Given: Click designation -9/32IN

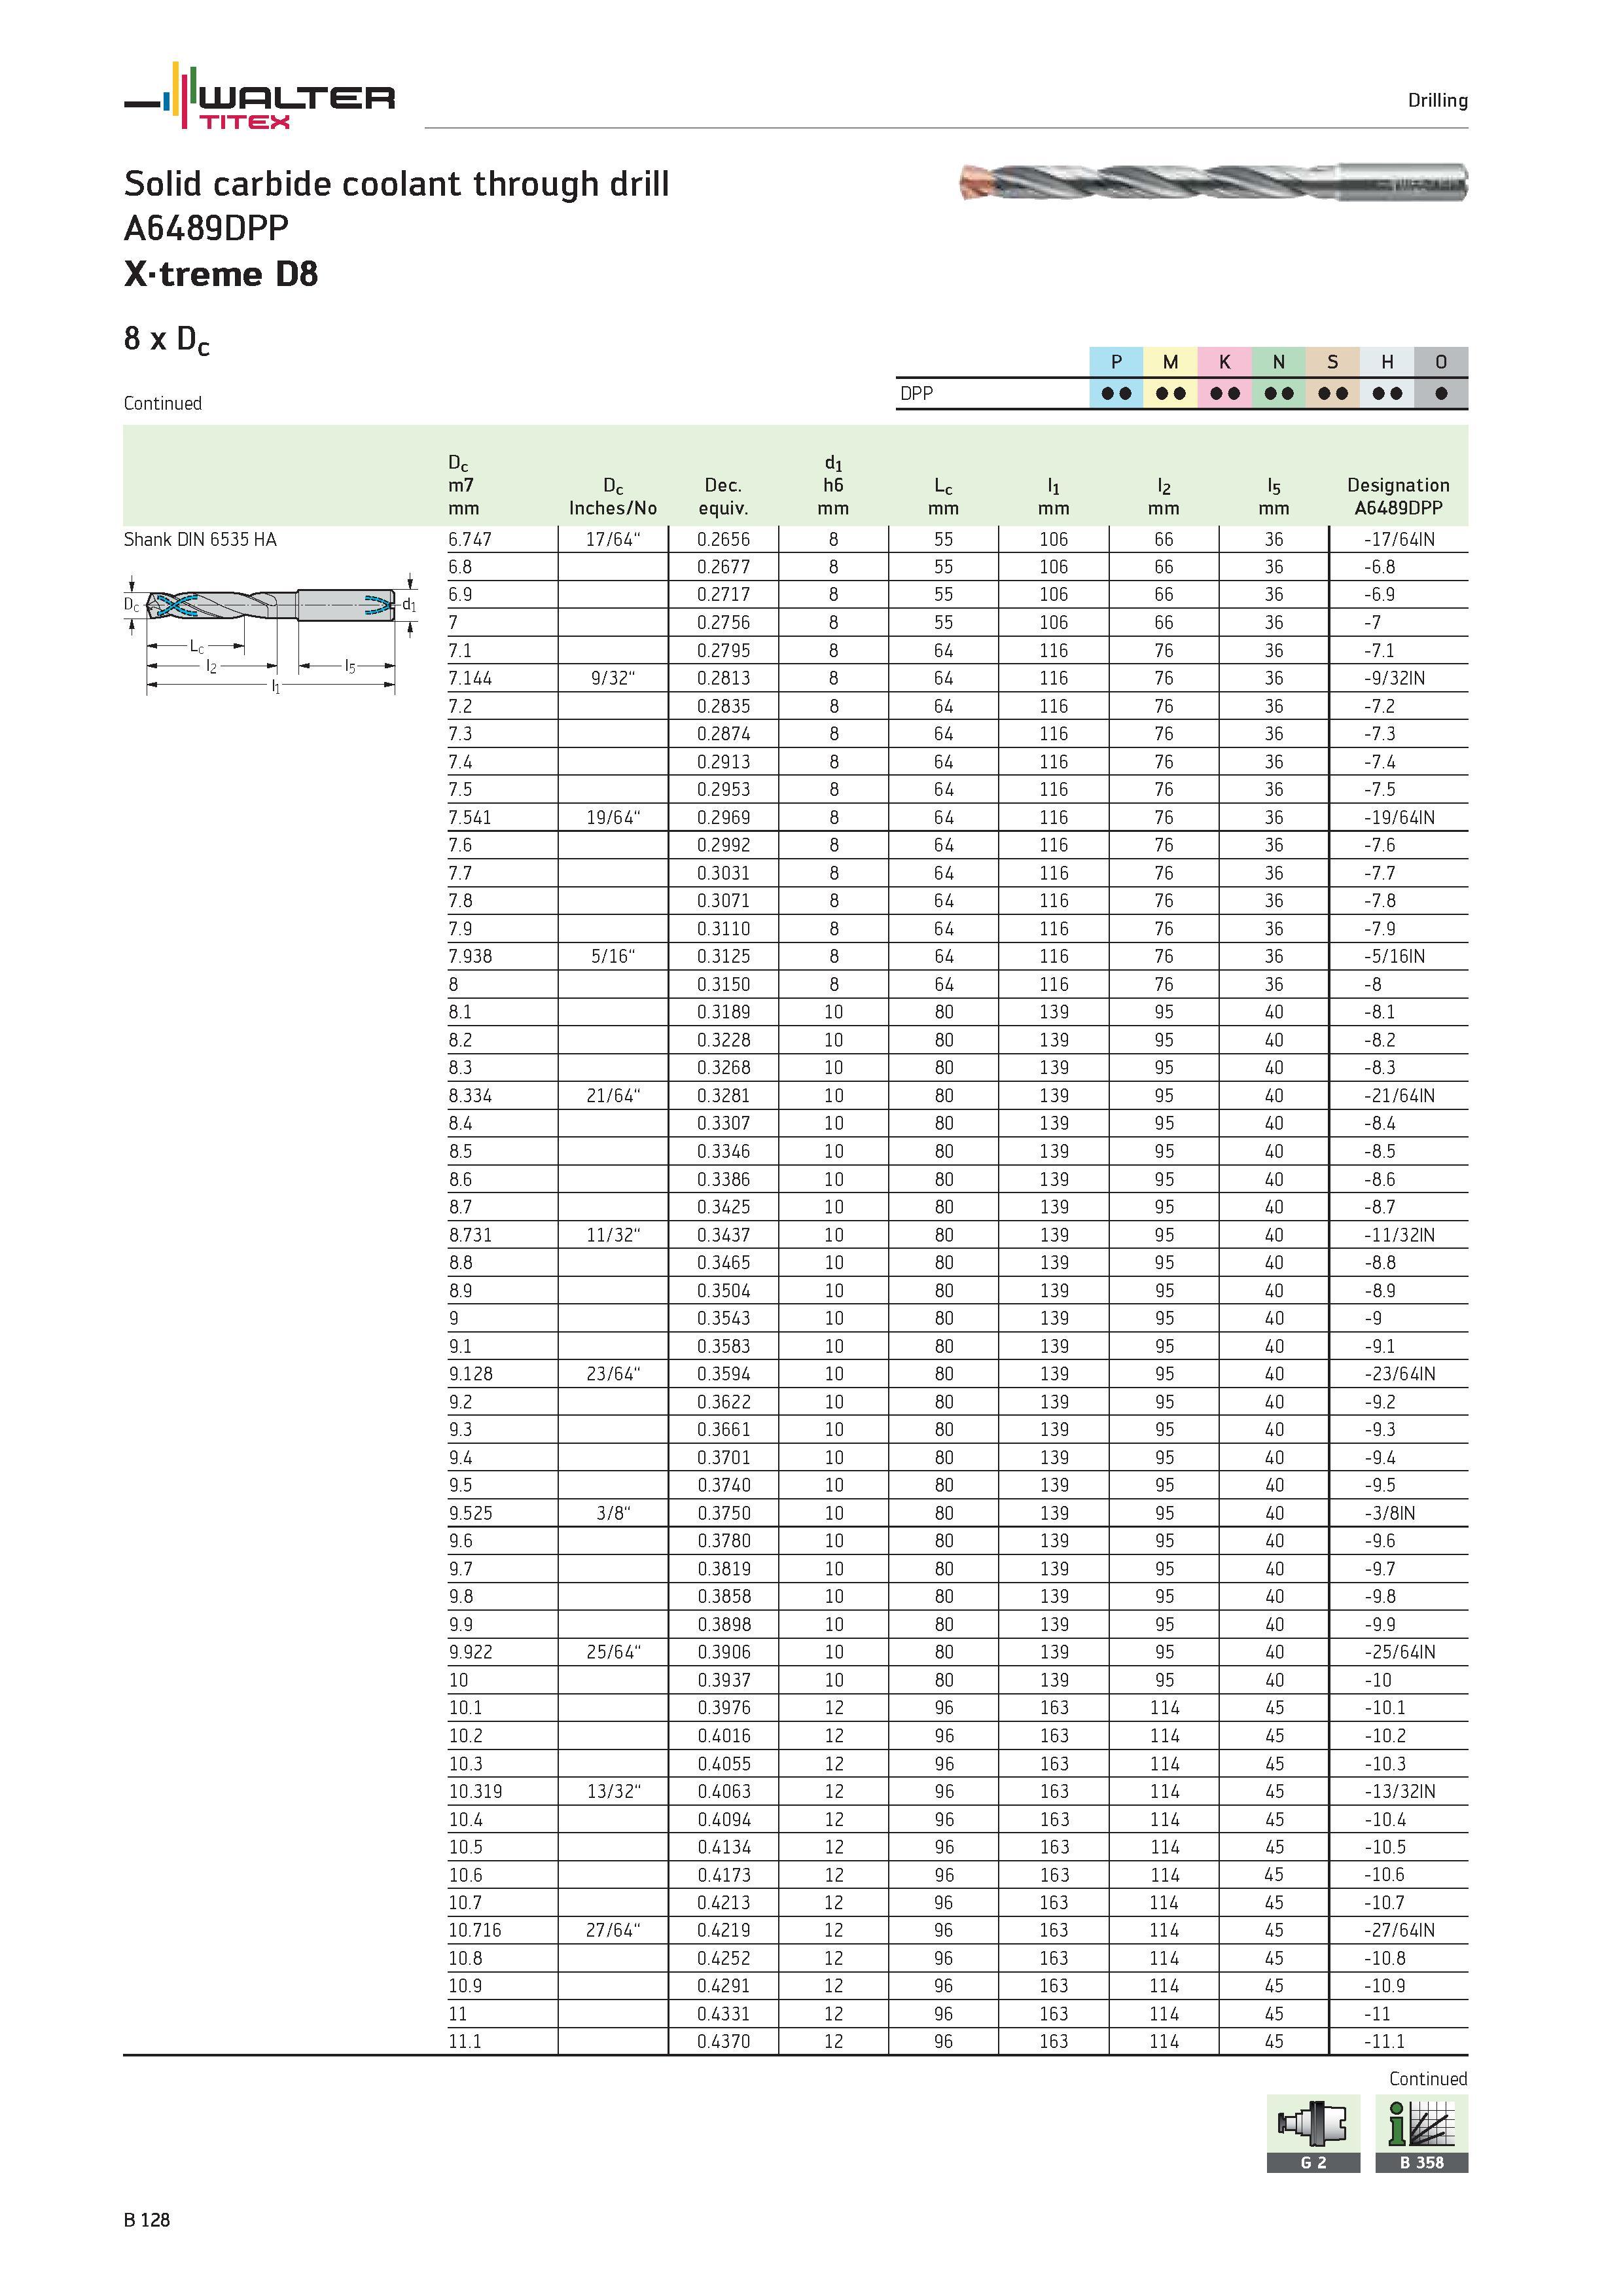Looking at the screenshot, I should (1395, 679).
